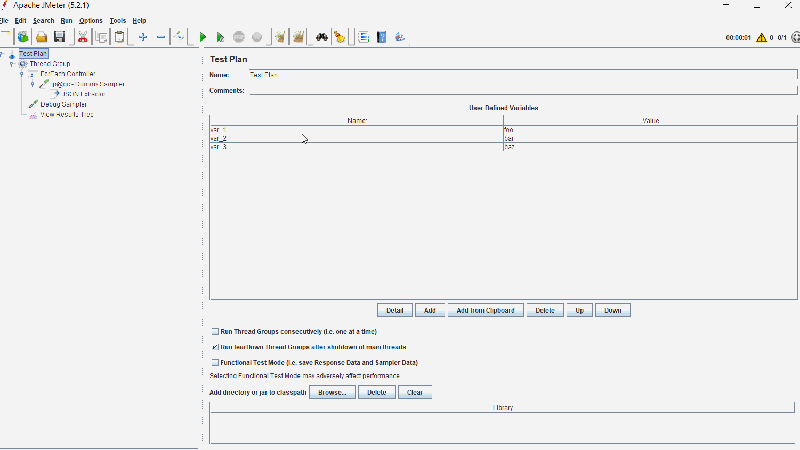Collapse the Thread Group tree node
Viewport: 800px width, 450px height.
[11, 64]
